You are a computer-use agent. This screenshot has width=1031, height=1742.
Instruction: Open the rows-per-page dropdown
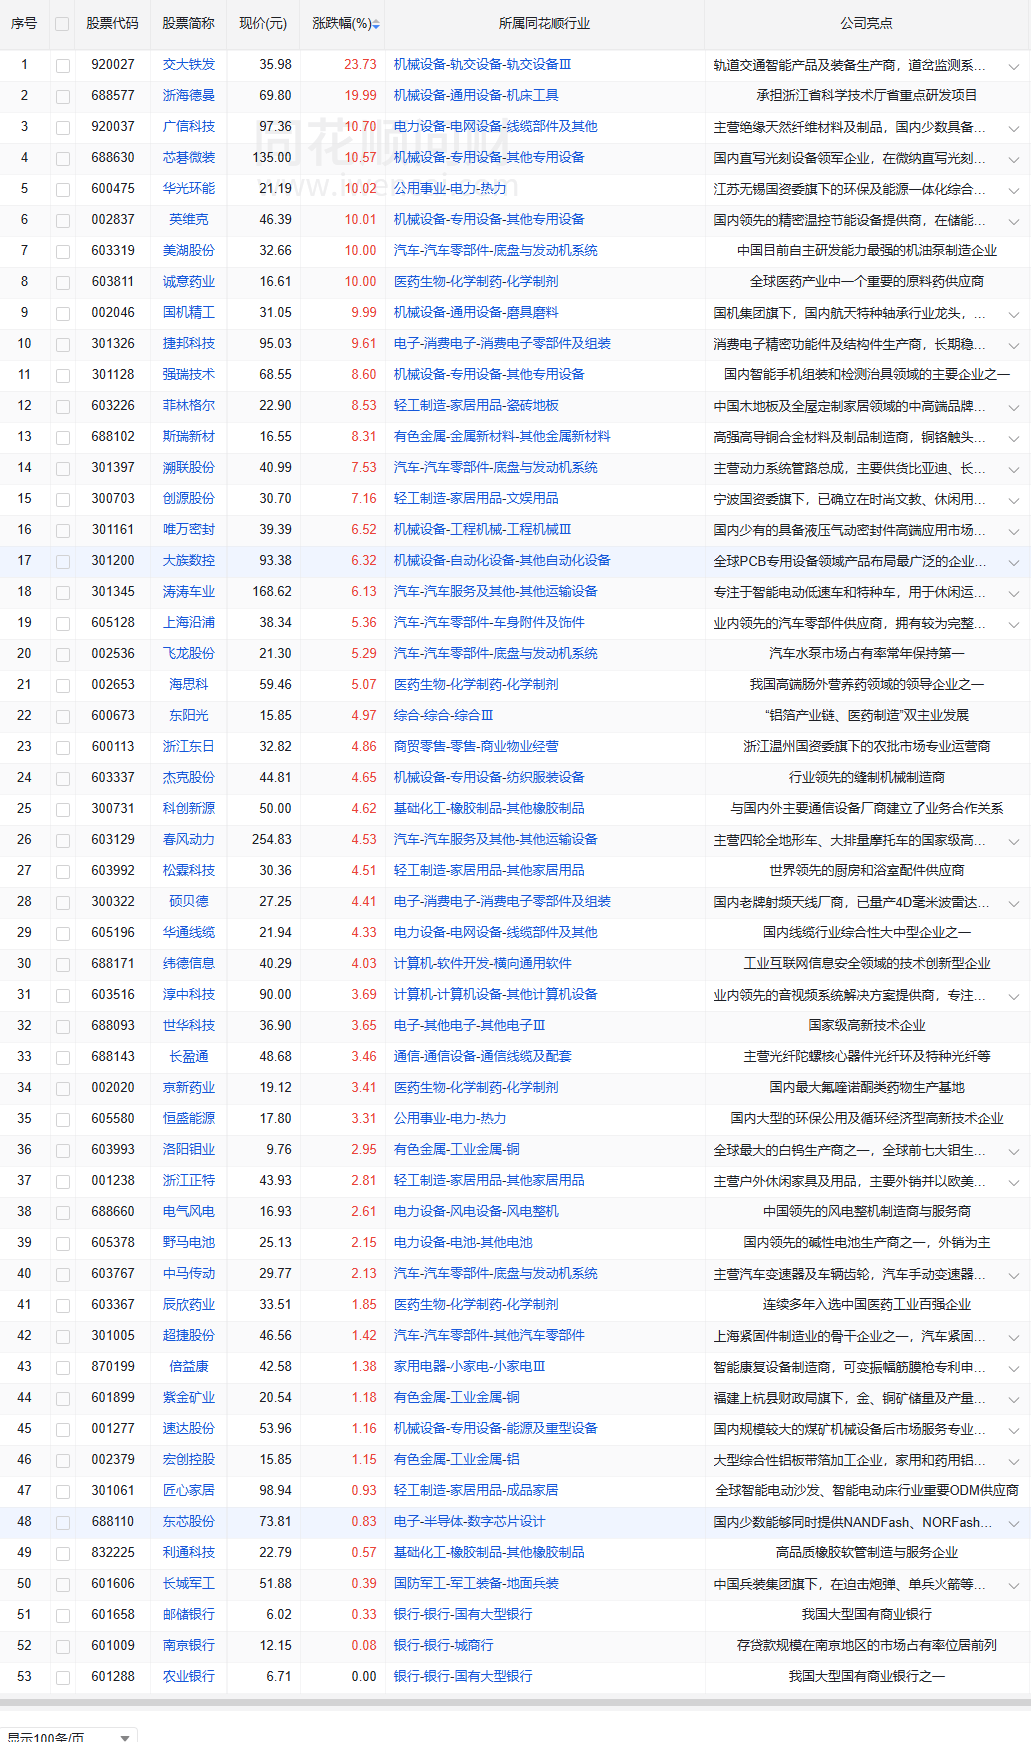click(x=68, y=1736)
